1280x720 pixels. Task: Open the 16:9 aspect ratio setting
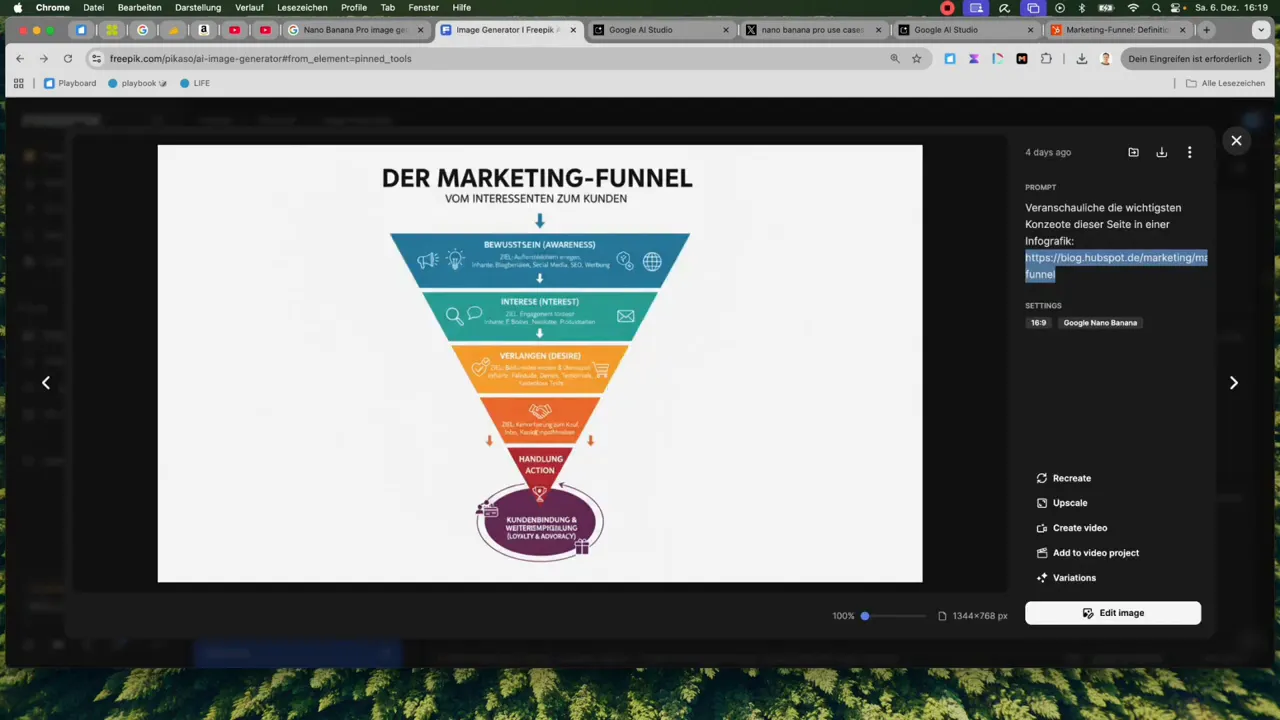[1038, 322]
